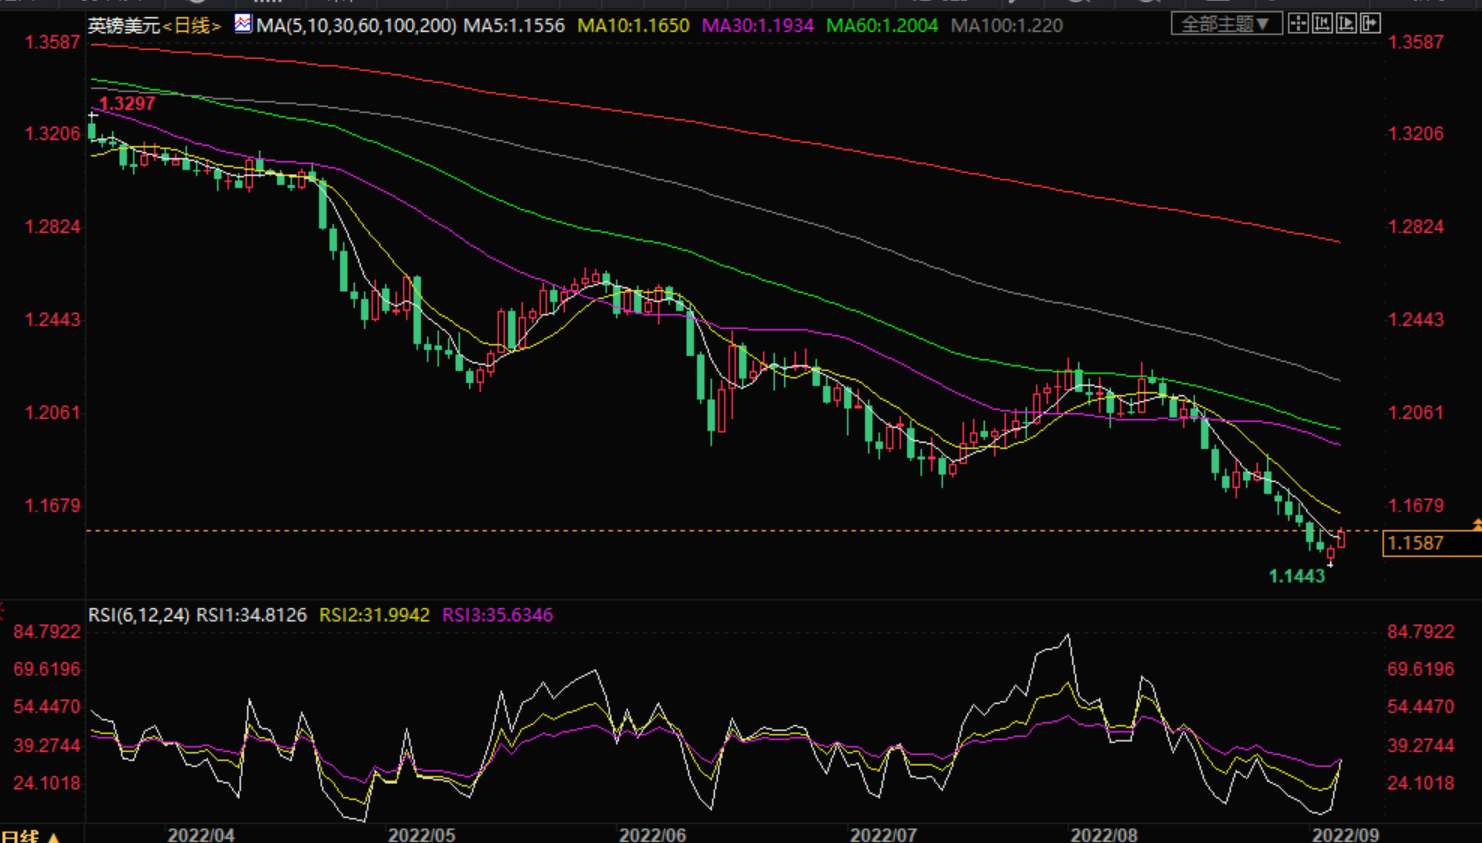This screenshot has height=843, width=1482.
Task: Select the magenta MA30 value label
Action: point(757,25)
